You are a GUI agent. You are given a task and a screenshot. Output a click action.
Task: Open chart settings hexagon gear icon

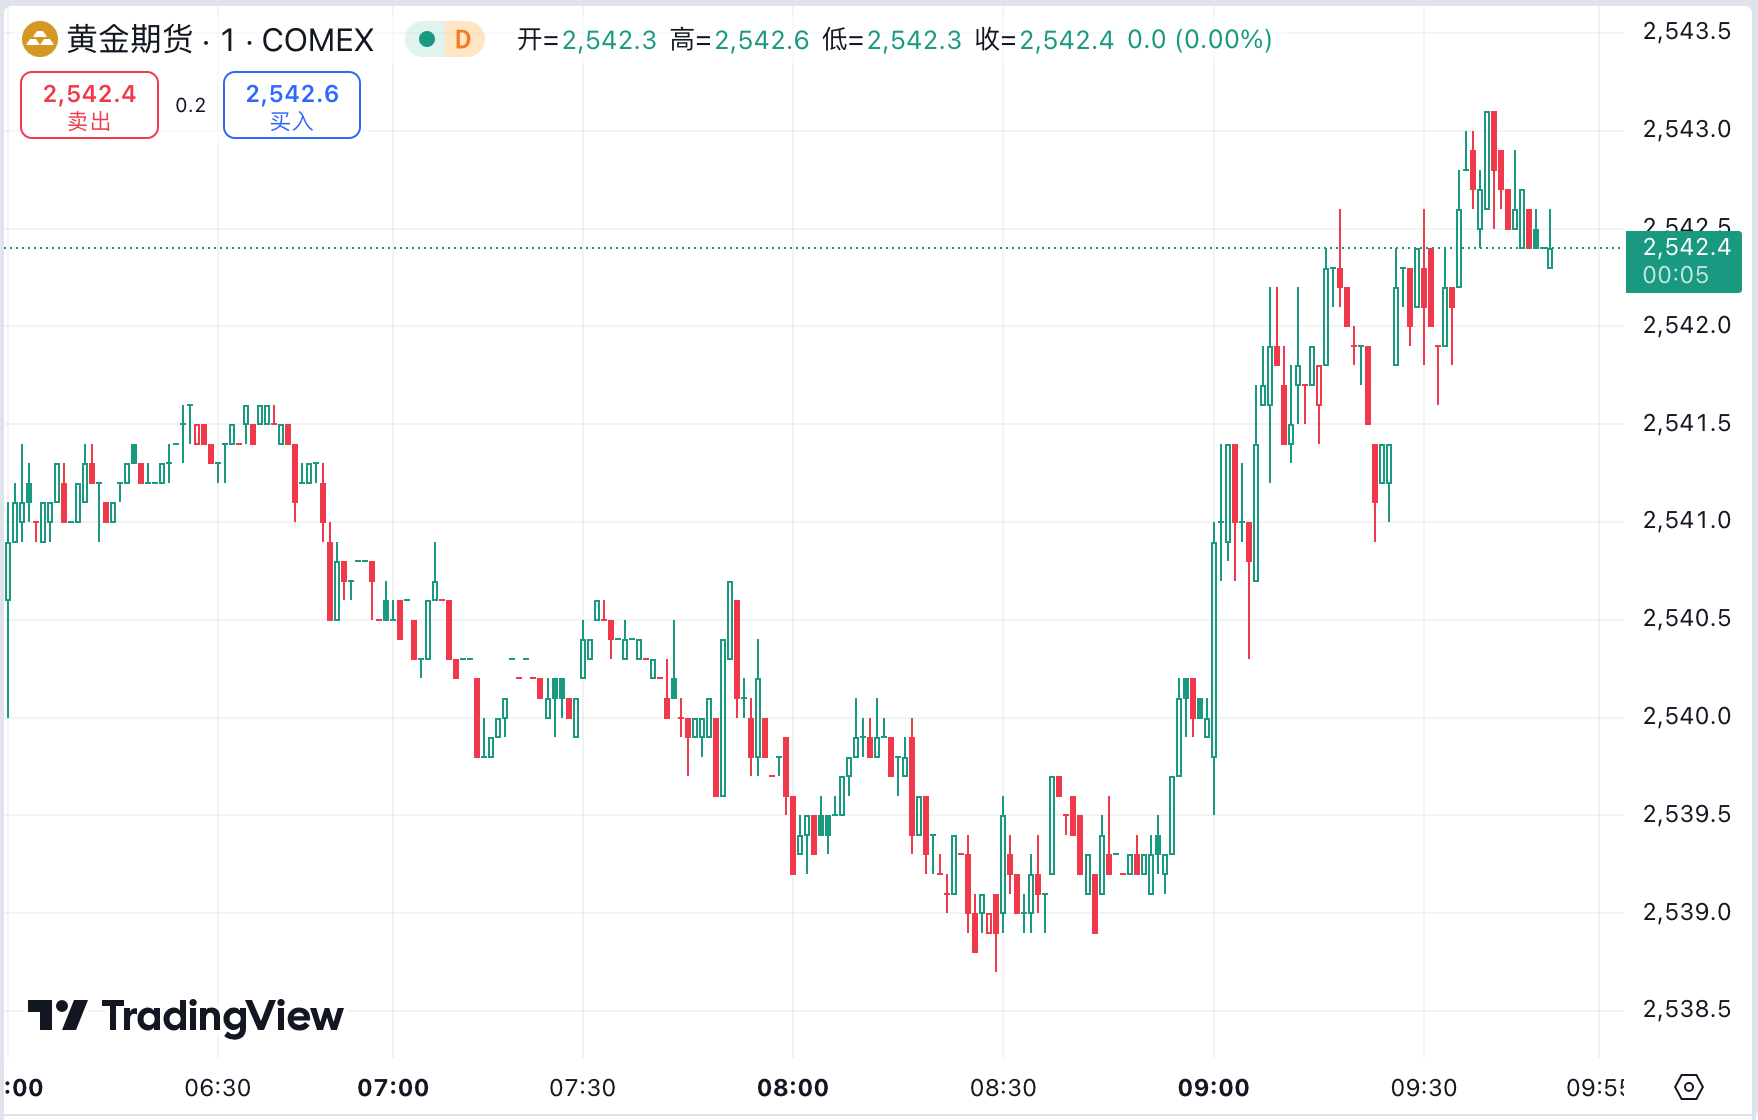tap(1688, 1087)
